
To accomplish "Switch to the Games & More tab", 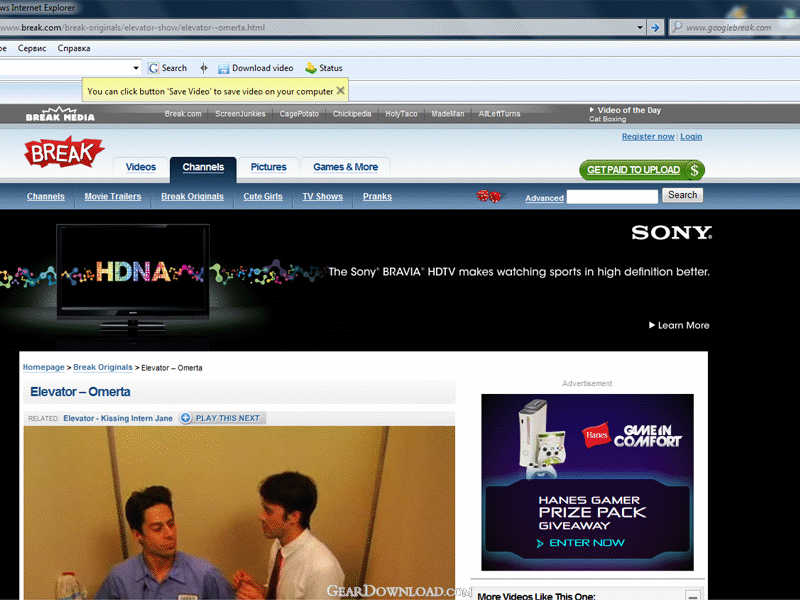I will point(345,167).
